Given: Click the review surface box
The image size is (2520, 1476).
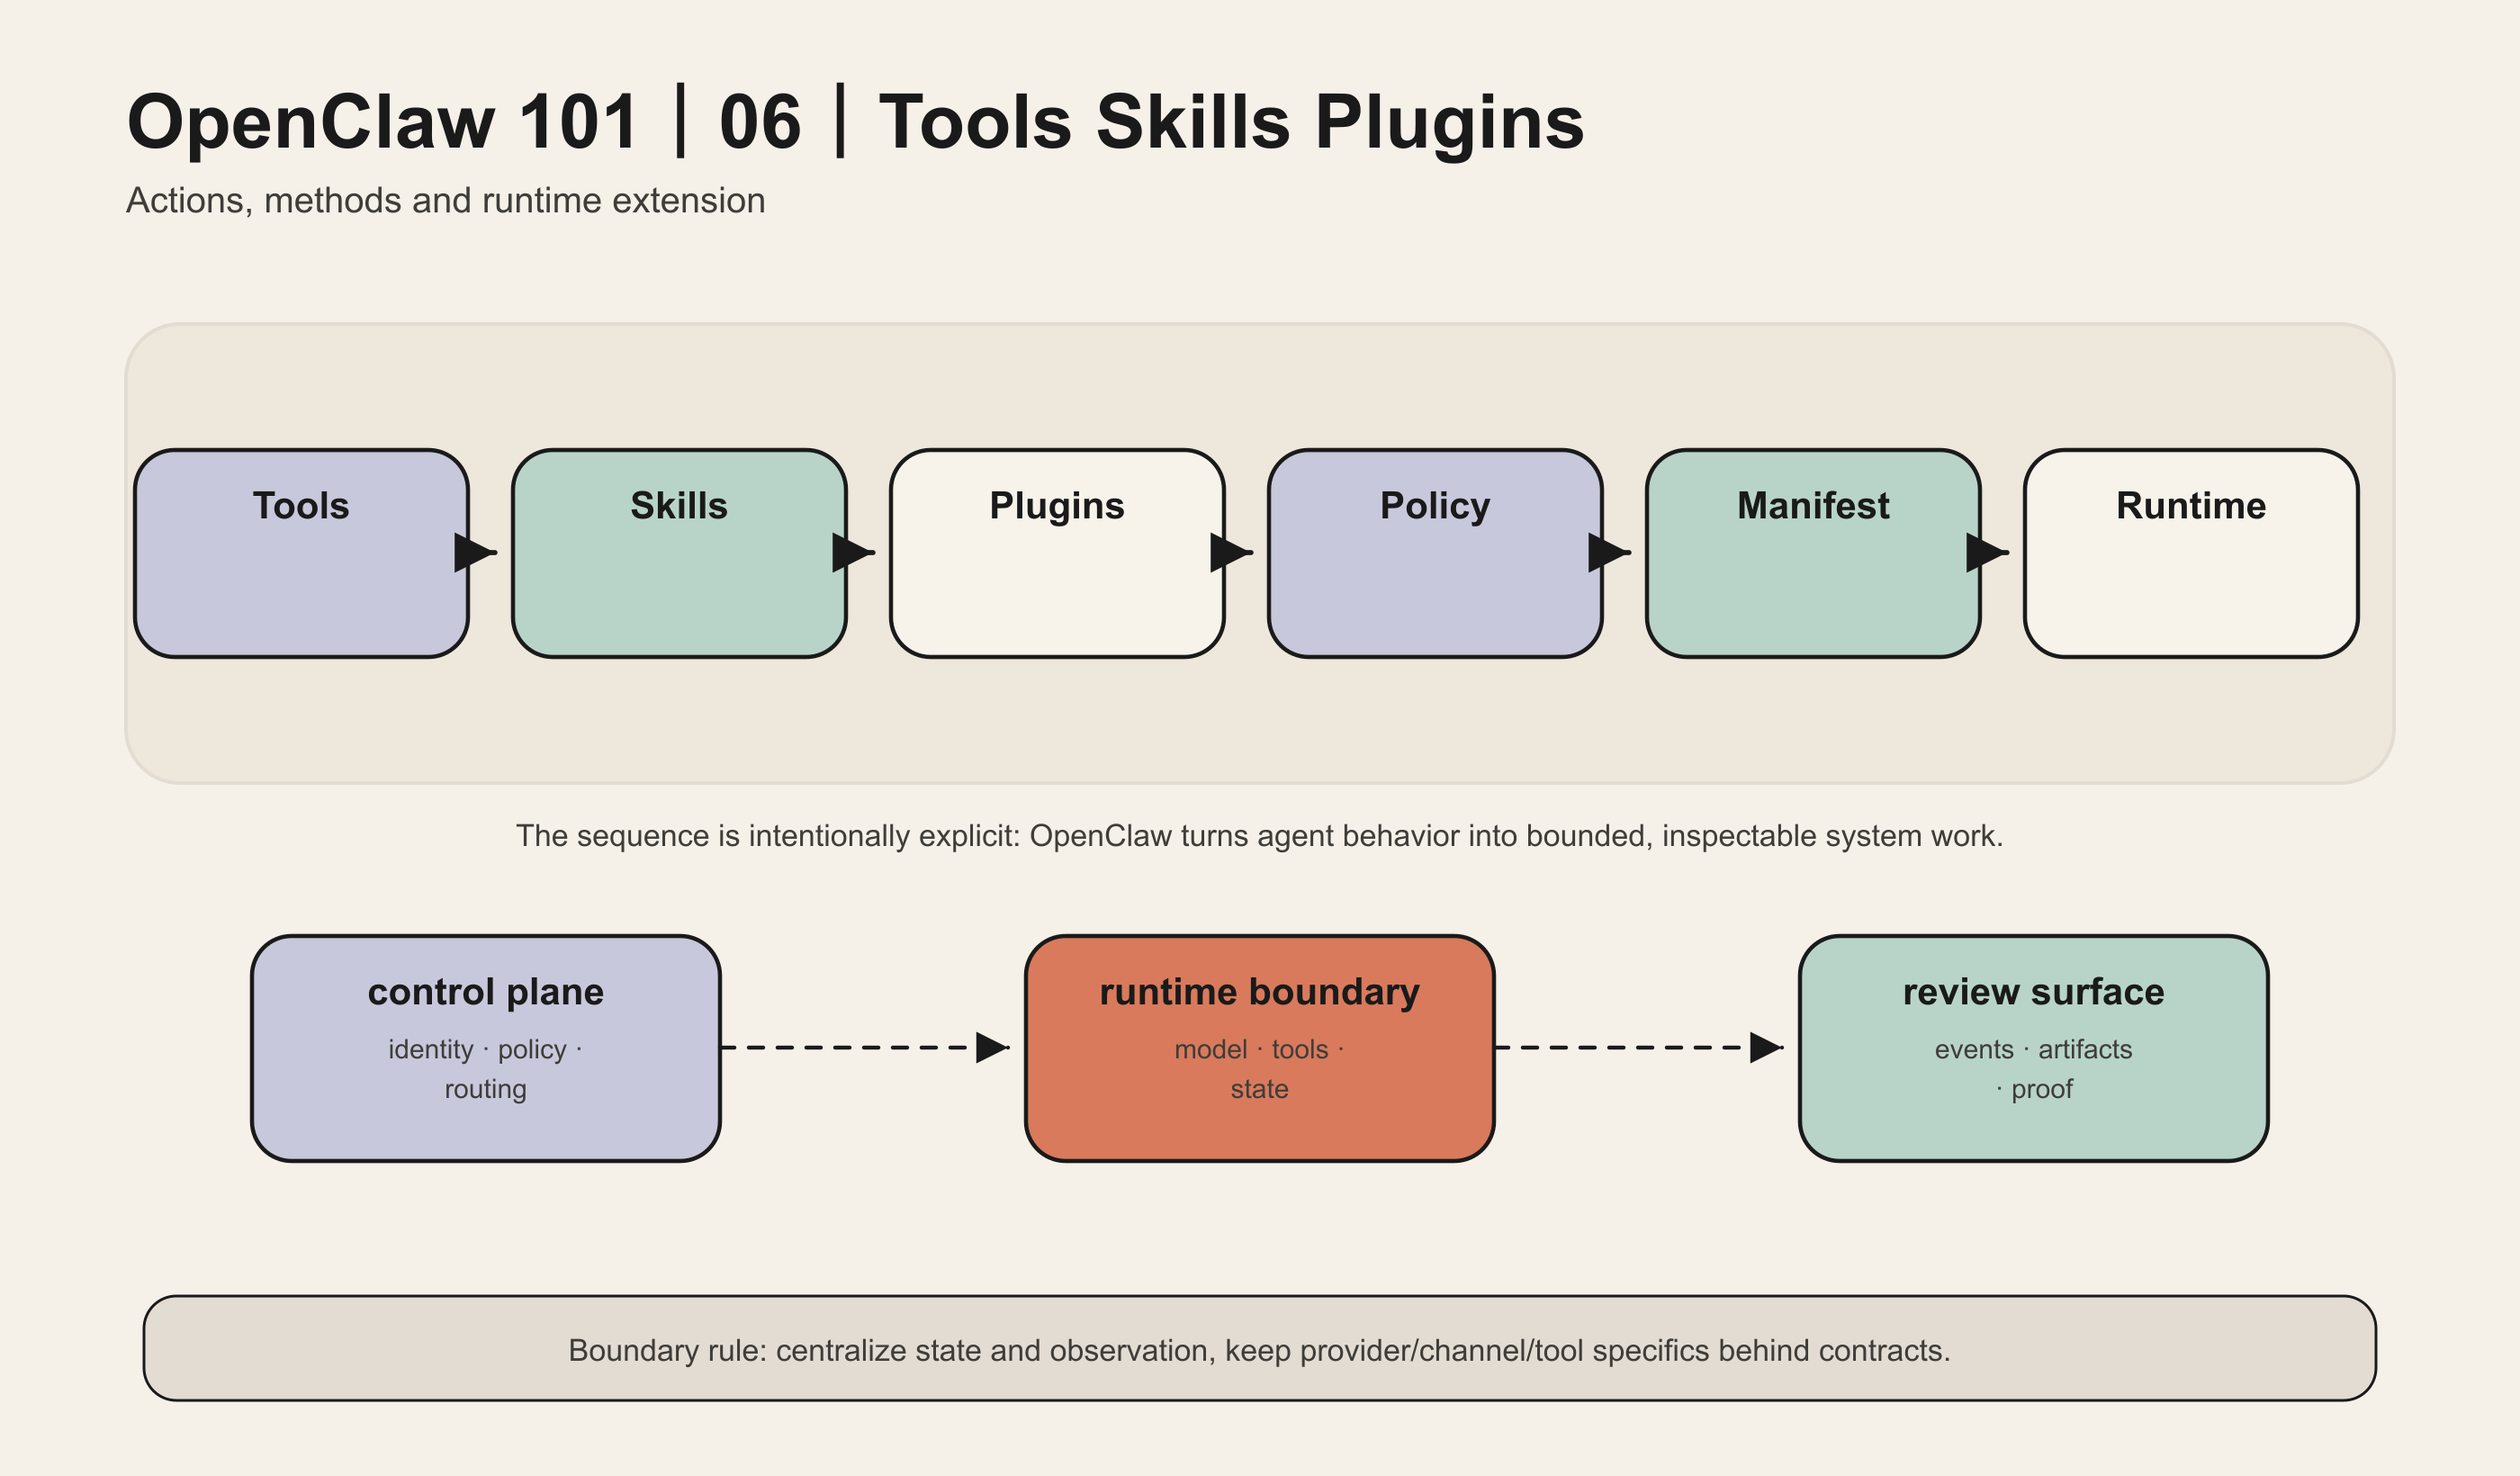Looking at the screenshot, I should pos(2034,1048).
